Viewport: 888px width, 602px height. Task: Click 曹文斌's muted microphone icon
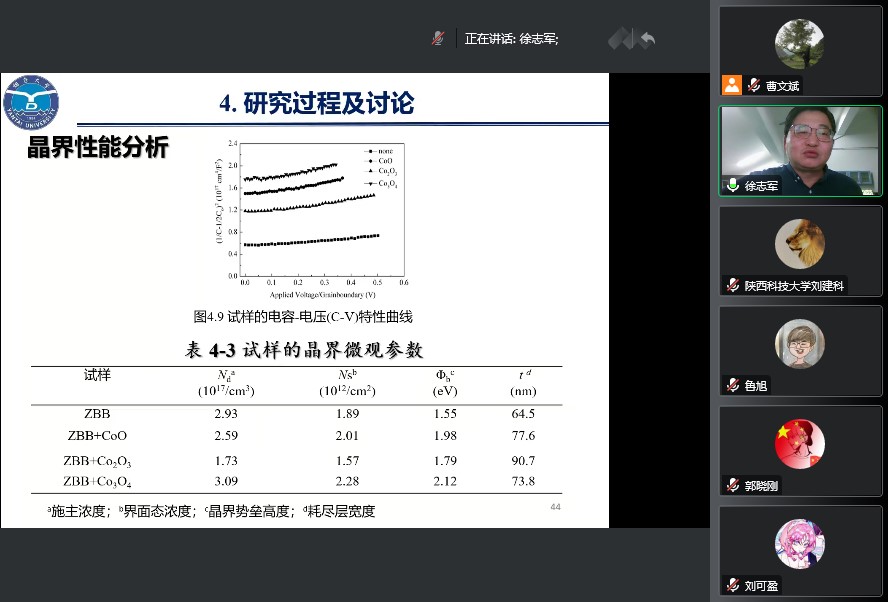click(x=753, y=86)
